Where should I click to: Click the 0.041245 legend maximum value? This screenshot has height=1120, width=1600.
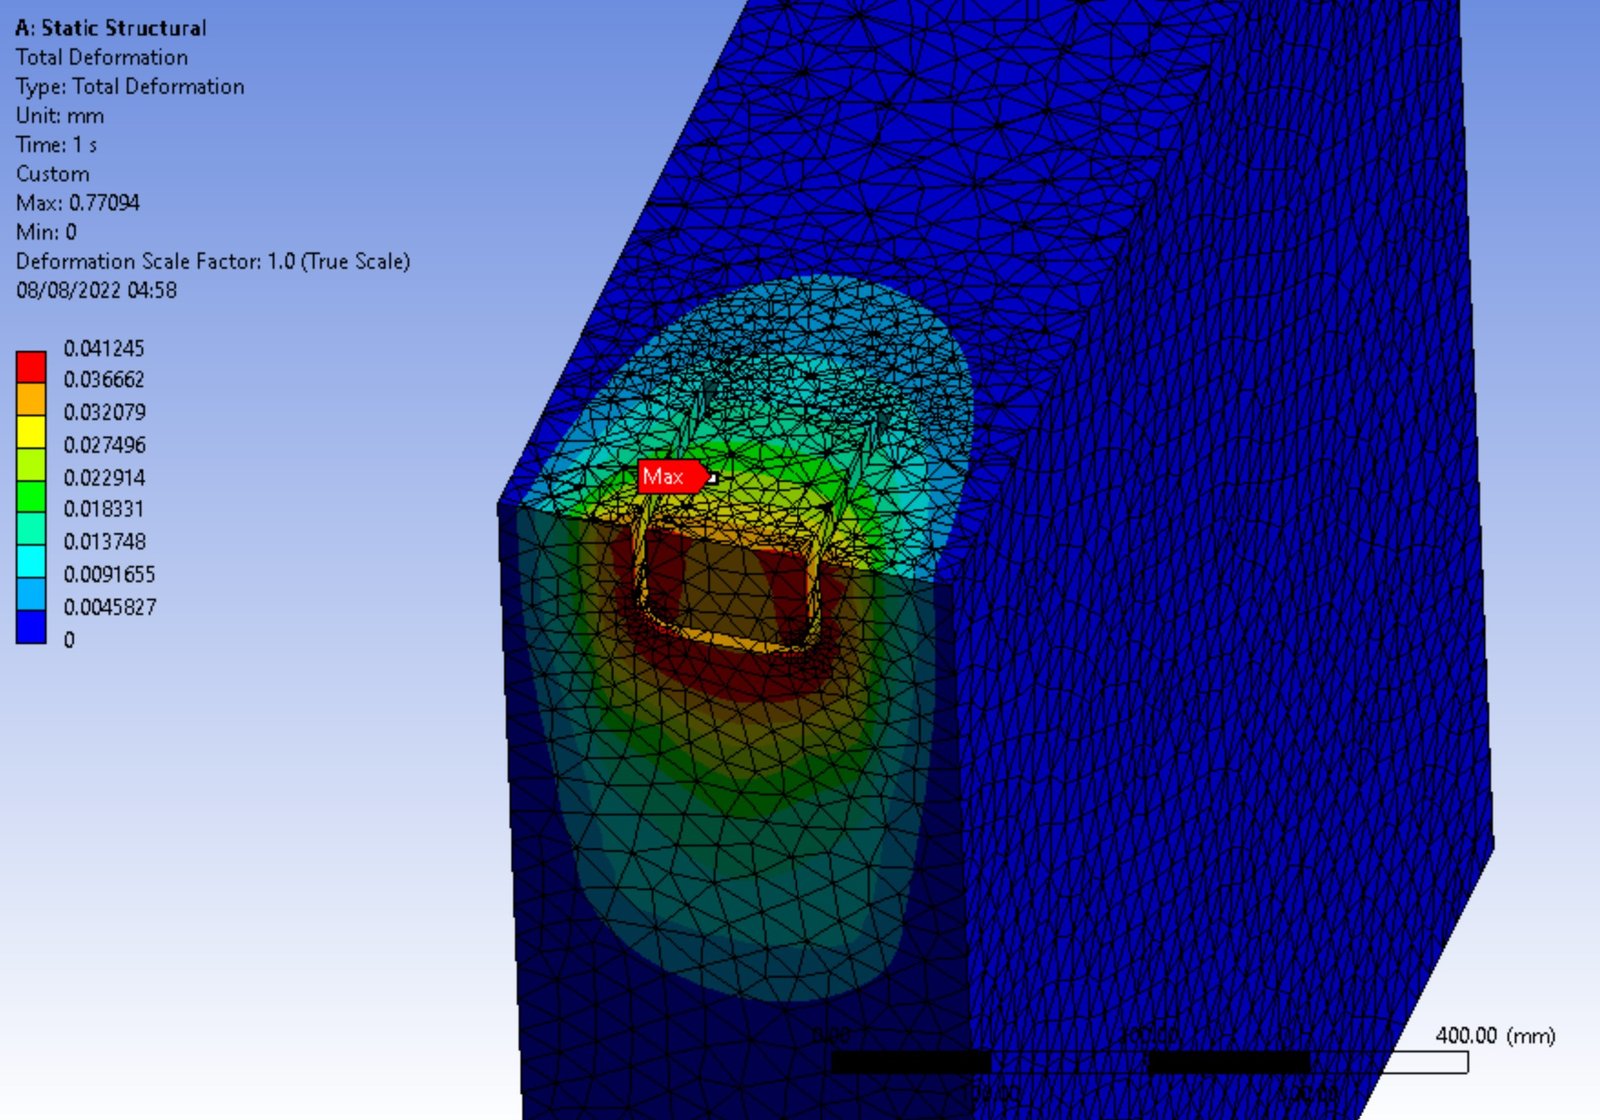pyautogui.click(x=104, y=348)
